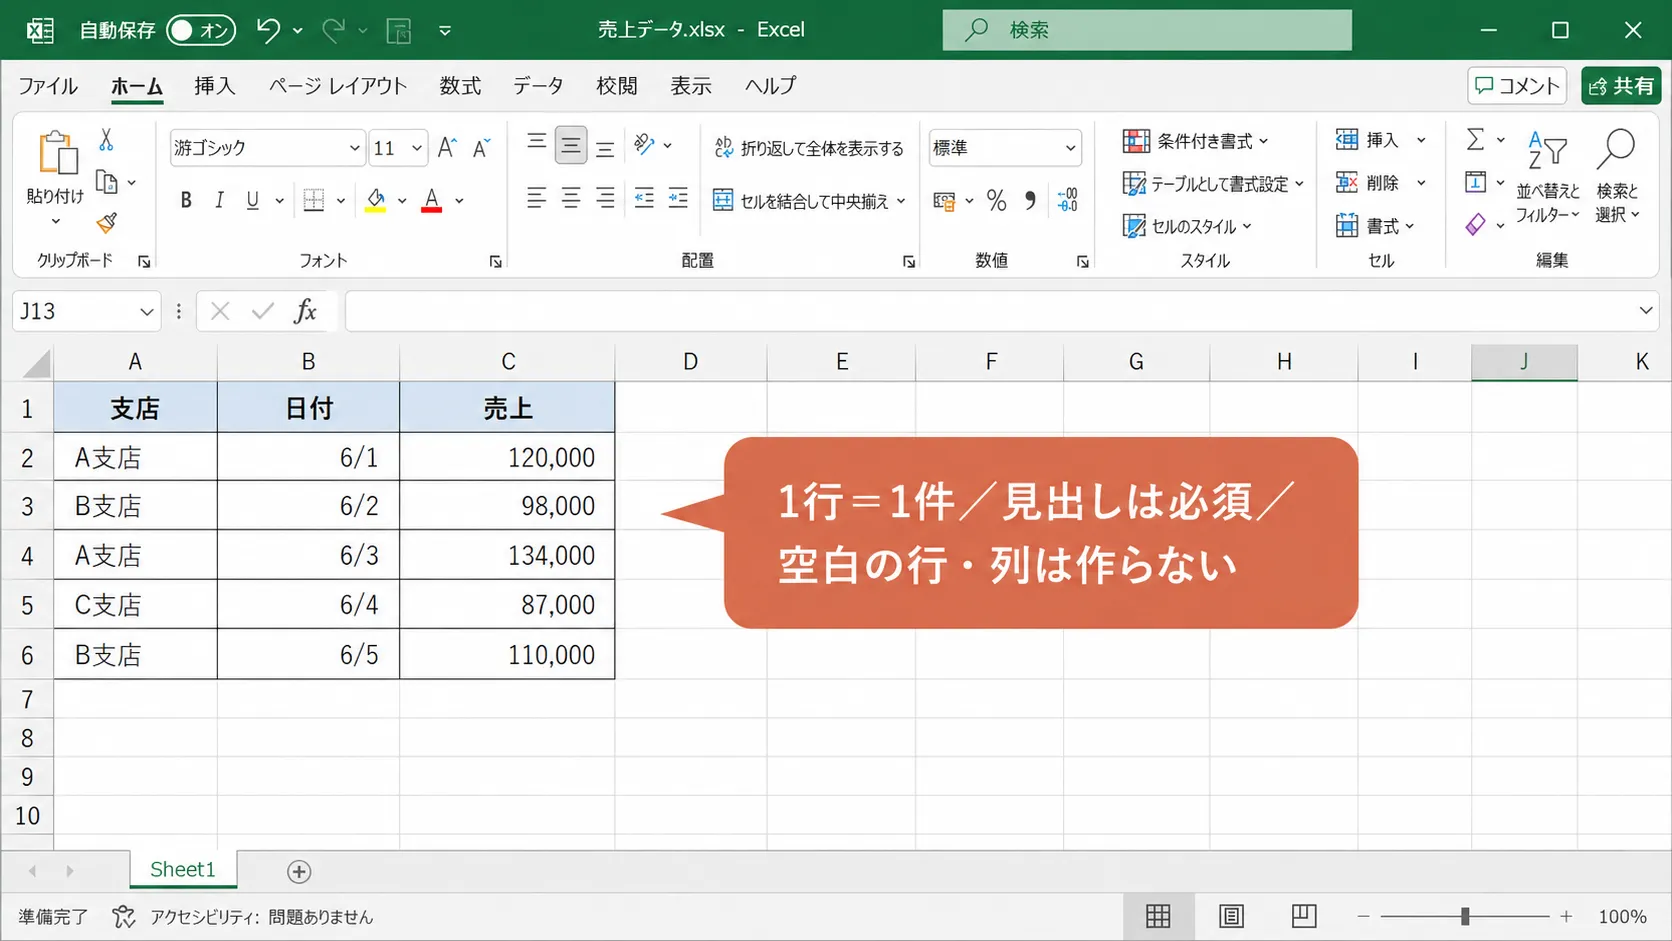The image size is (1672, 941).
Task: Switch to the 挿入 ribbon tab
Action: 215,86
